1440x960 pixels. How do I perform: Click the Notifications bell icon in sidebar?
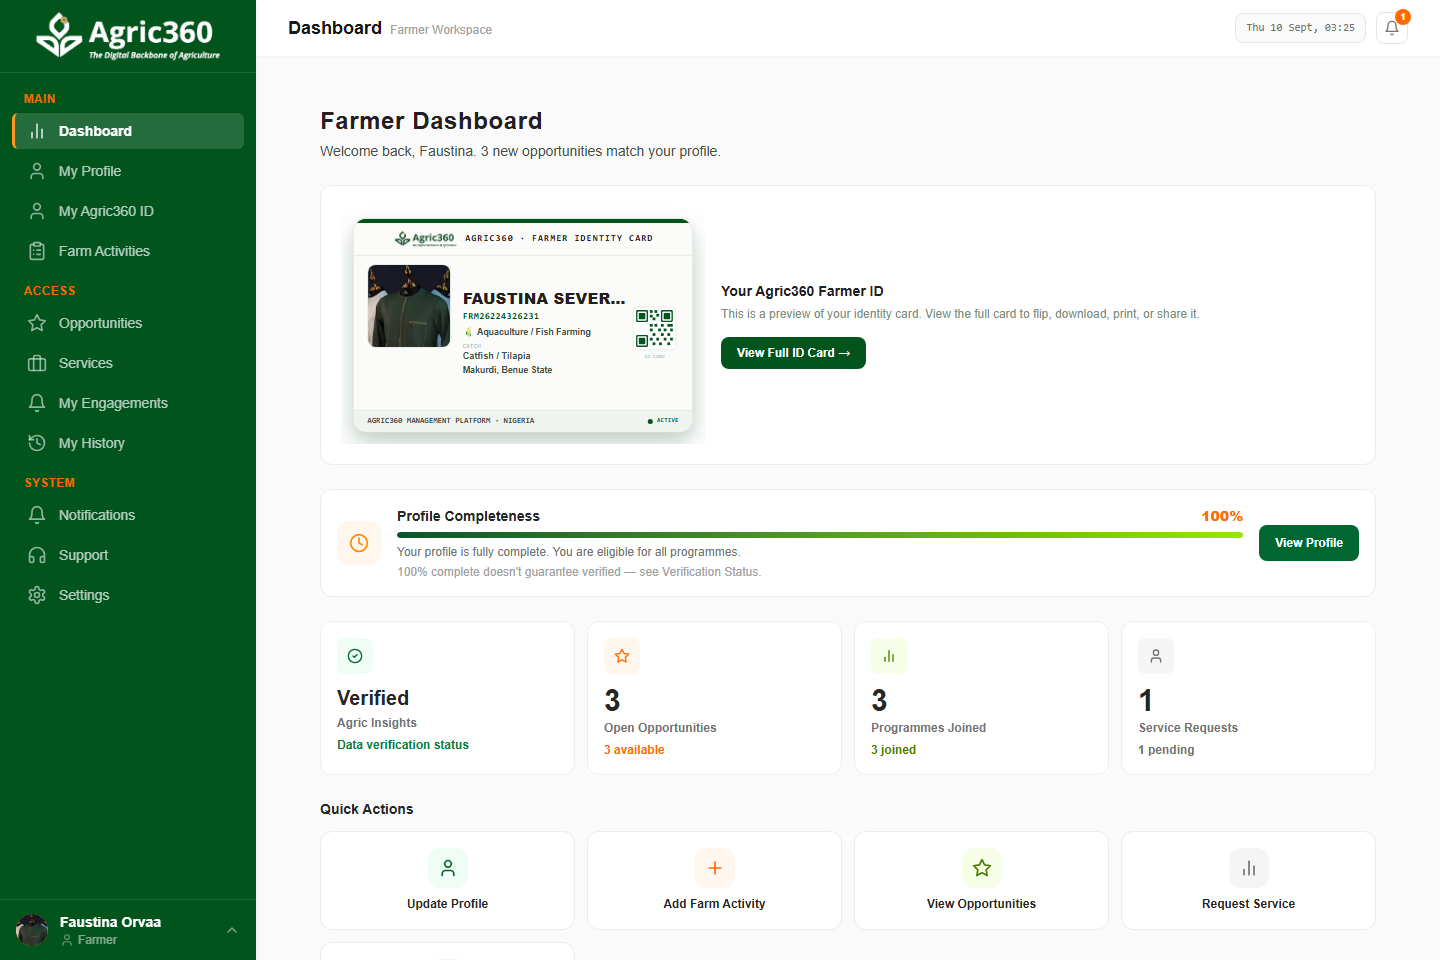[37, 515]
